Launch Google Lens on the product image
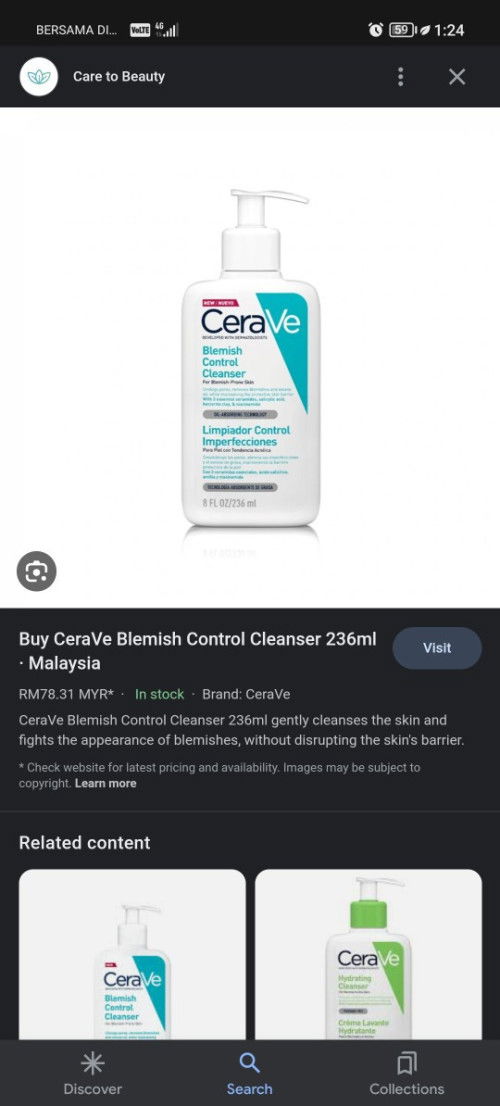500x1106 pixels. (37, 571)
